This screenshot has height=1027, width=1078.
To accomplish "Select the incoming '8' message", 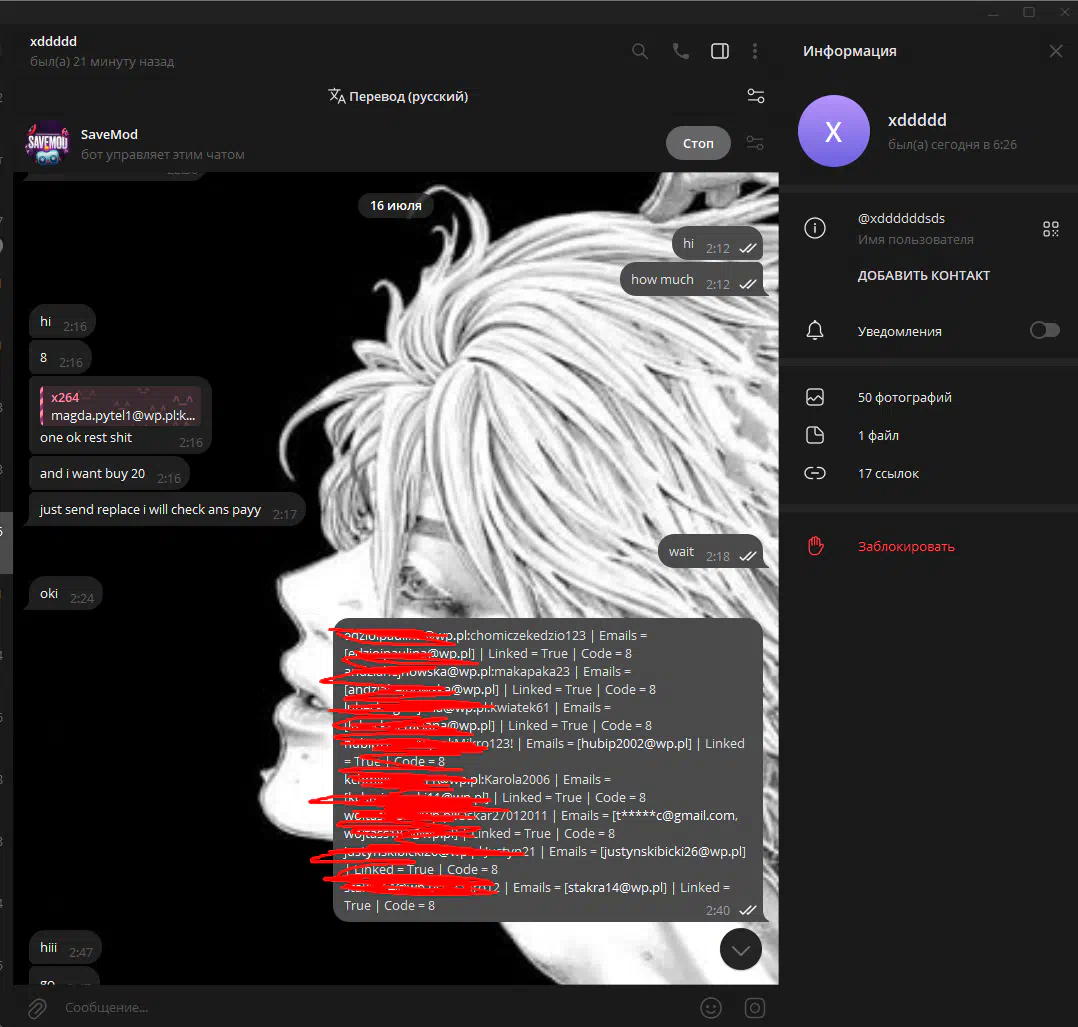I will [60, 358].
